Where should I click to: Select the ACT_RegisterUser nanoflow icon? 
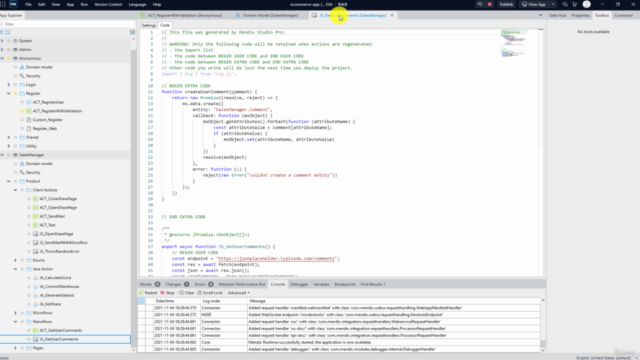[29, 102]
